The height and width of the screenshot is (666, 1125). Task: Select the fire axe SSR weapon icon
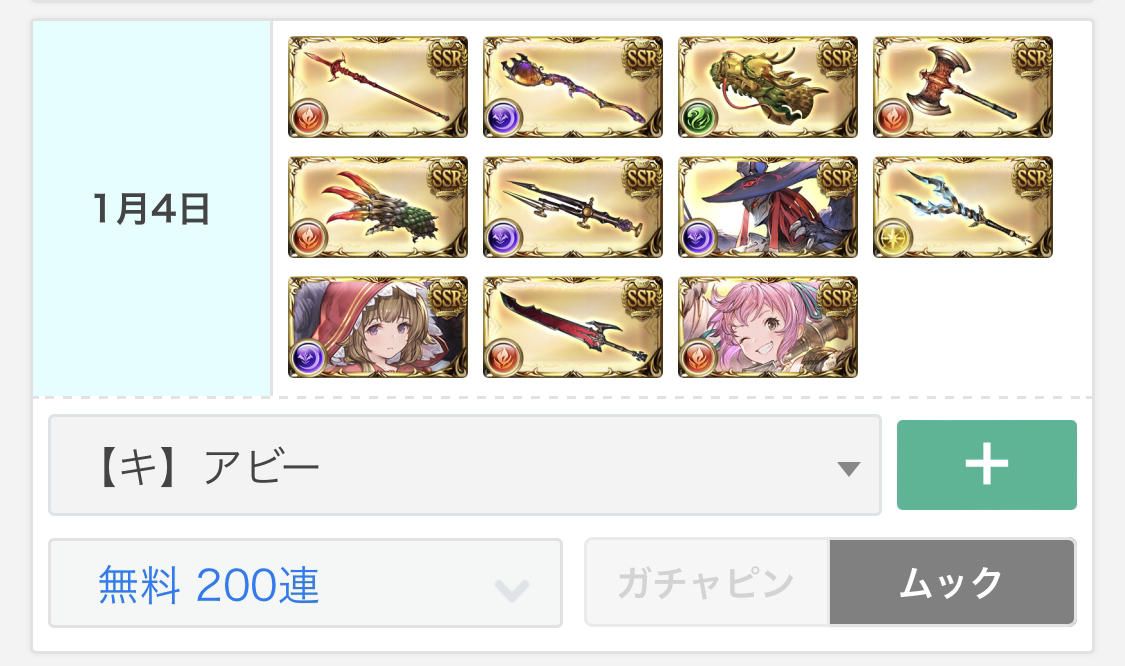963,87
